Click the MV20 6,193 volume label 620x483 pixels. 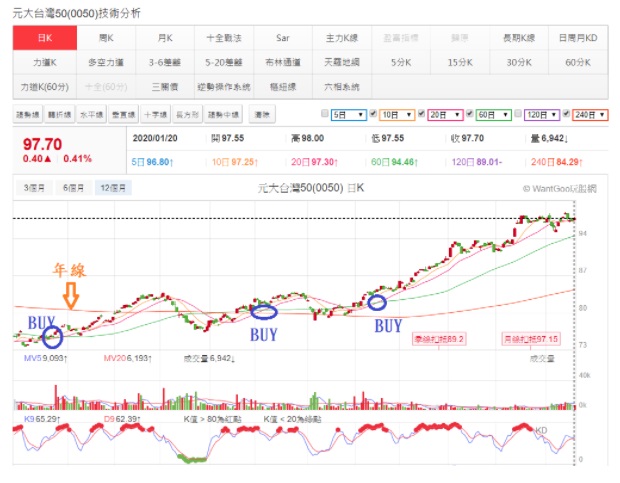[x=128, y=358]
